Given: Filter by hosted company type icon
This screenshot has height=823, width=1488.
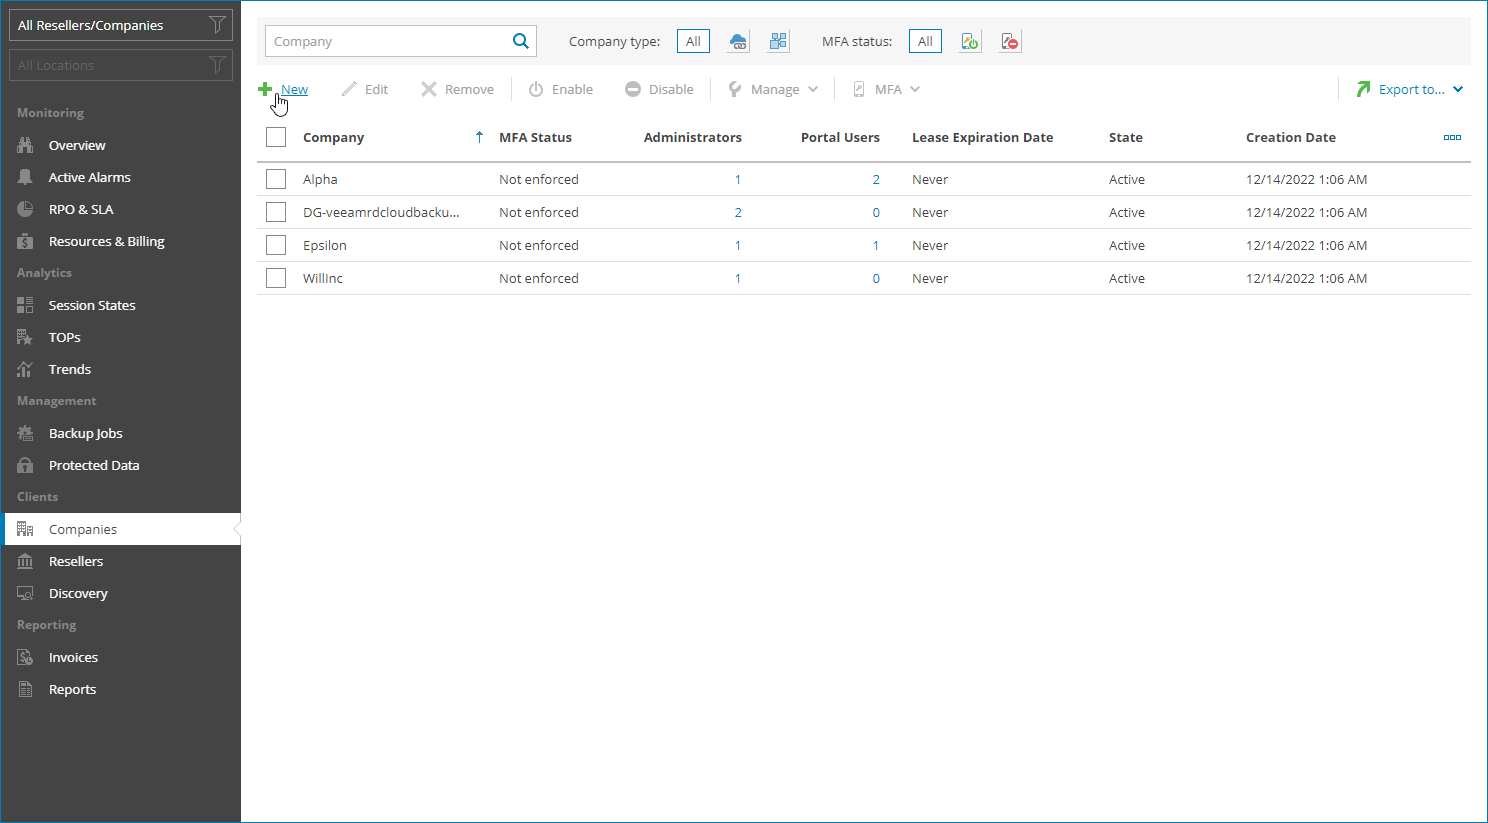Looking at the screenshot, I should click(x=778, y=41).
